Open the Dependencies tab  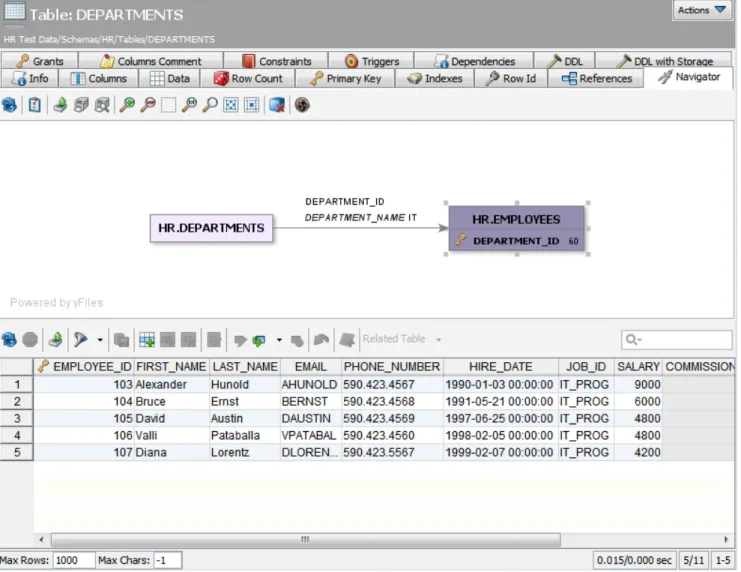tap(474, 61)
